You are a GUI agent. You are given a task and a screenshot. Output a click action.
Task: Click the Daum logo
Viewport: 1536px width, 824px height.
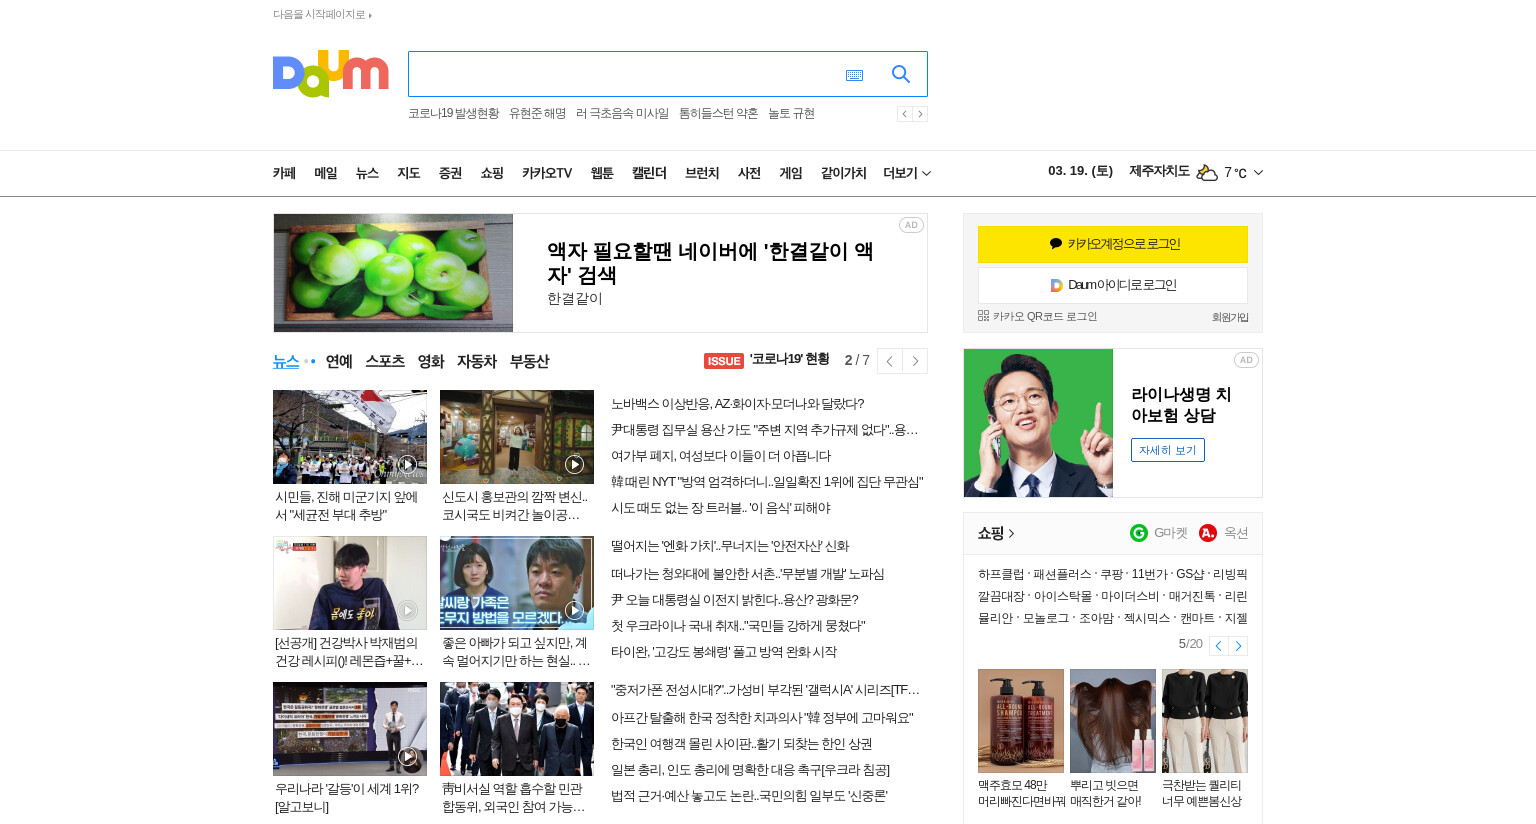pos(330,74)
